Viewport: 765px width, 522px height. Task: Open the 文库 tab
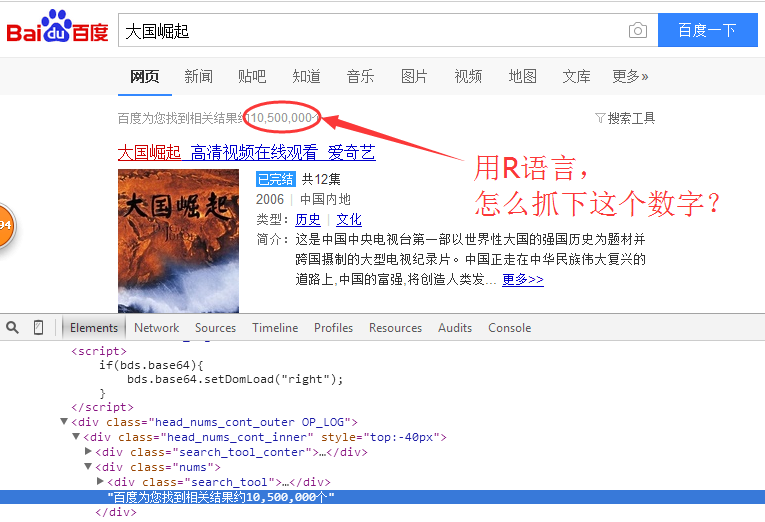click(576, 76)
